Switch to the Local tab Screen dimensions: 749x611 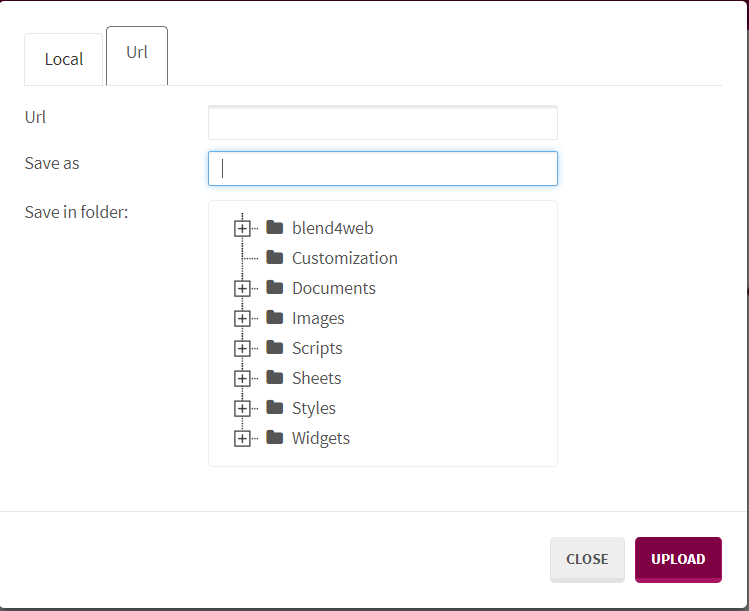point(64,60)
